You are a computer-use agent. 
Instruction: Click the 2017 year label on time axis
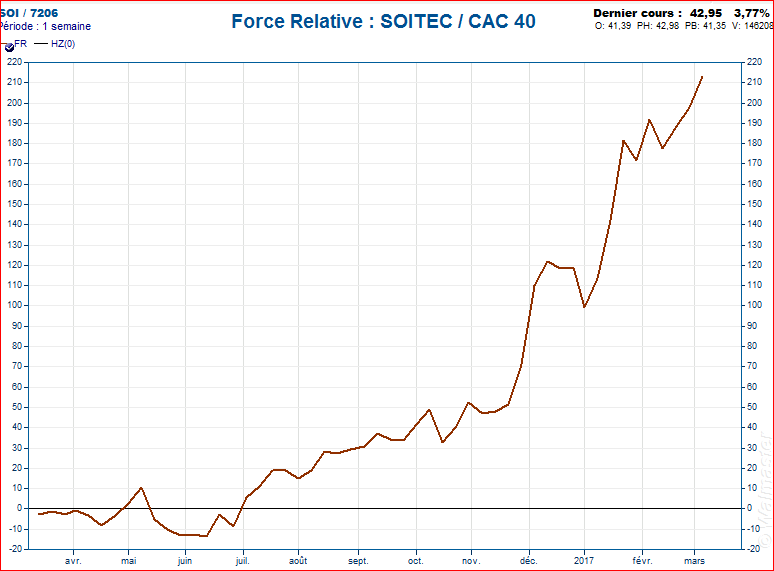584,561
